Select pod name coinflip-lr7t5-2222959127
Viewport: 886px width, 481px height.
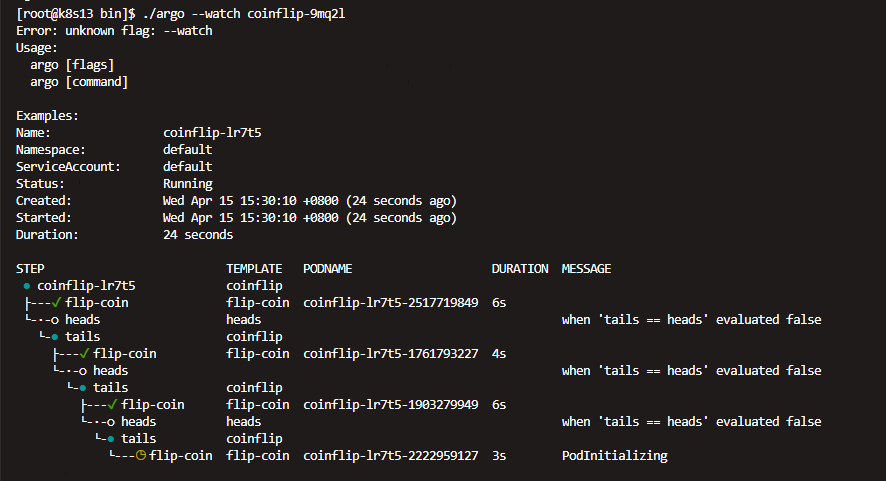pyautogui.click(x=390, y=456)
